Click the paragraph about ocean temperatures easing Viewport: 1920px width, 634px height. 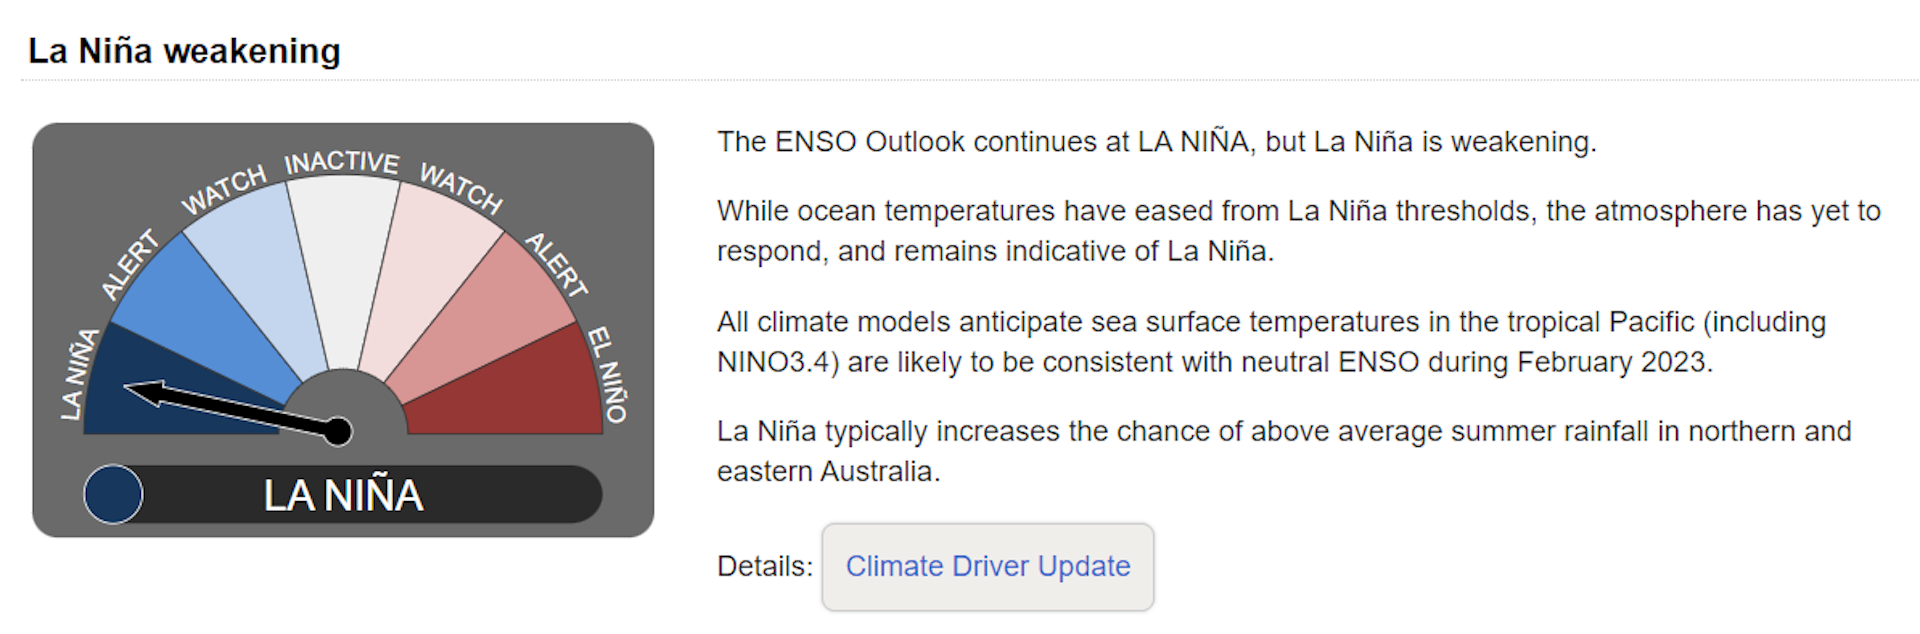click(x=1298, y=231)
